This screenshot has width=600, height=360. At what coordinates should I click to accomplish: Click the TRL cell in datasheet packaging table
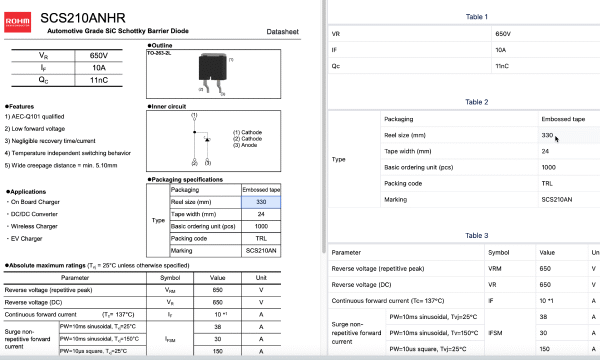coord(261,239)
